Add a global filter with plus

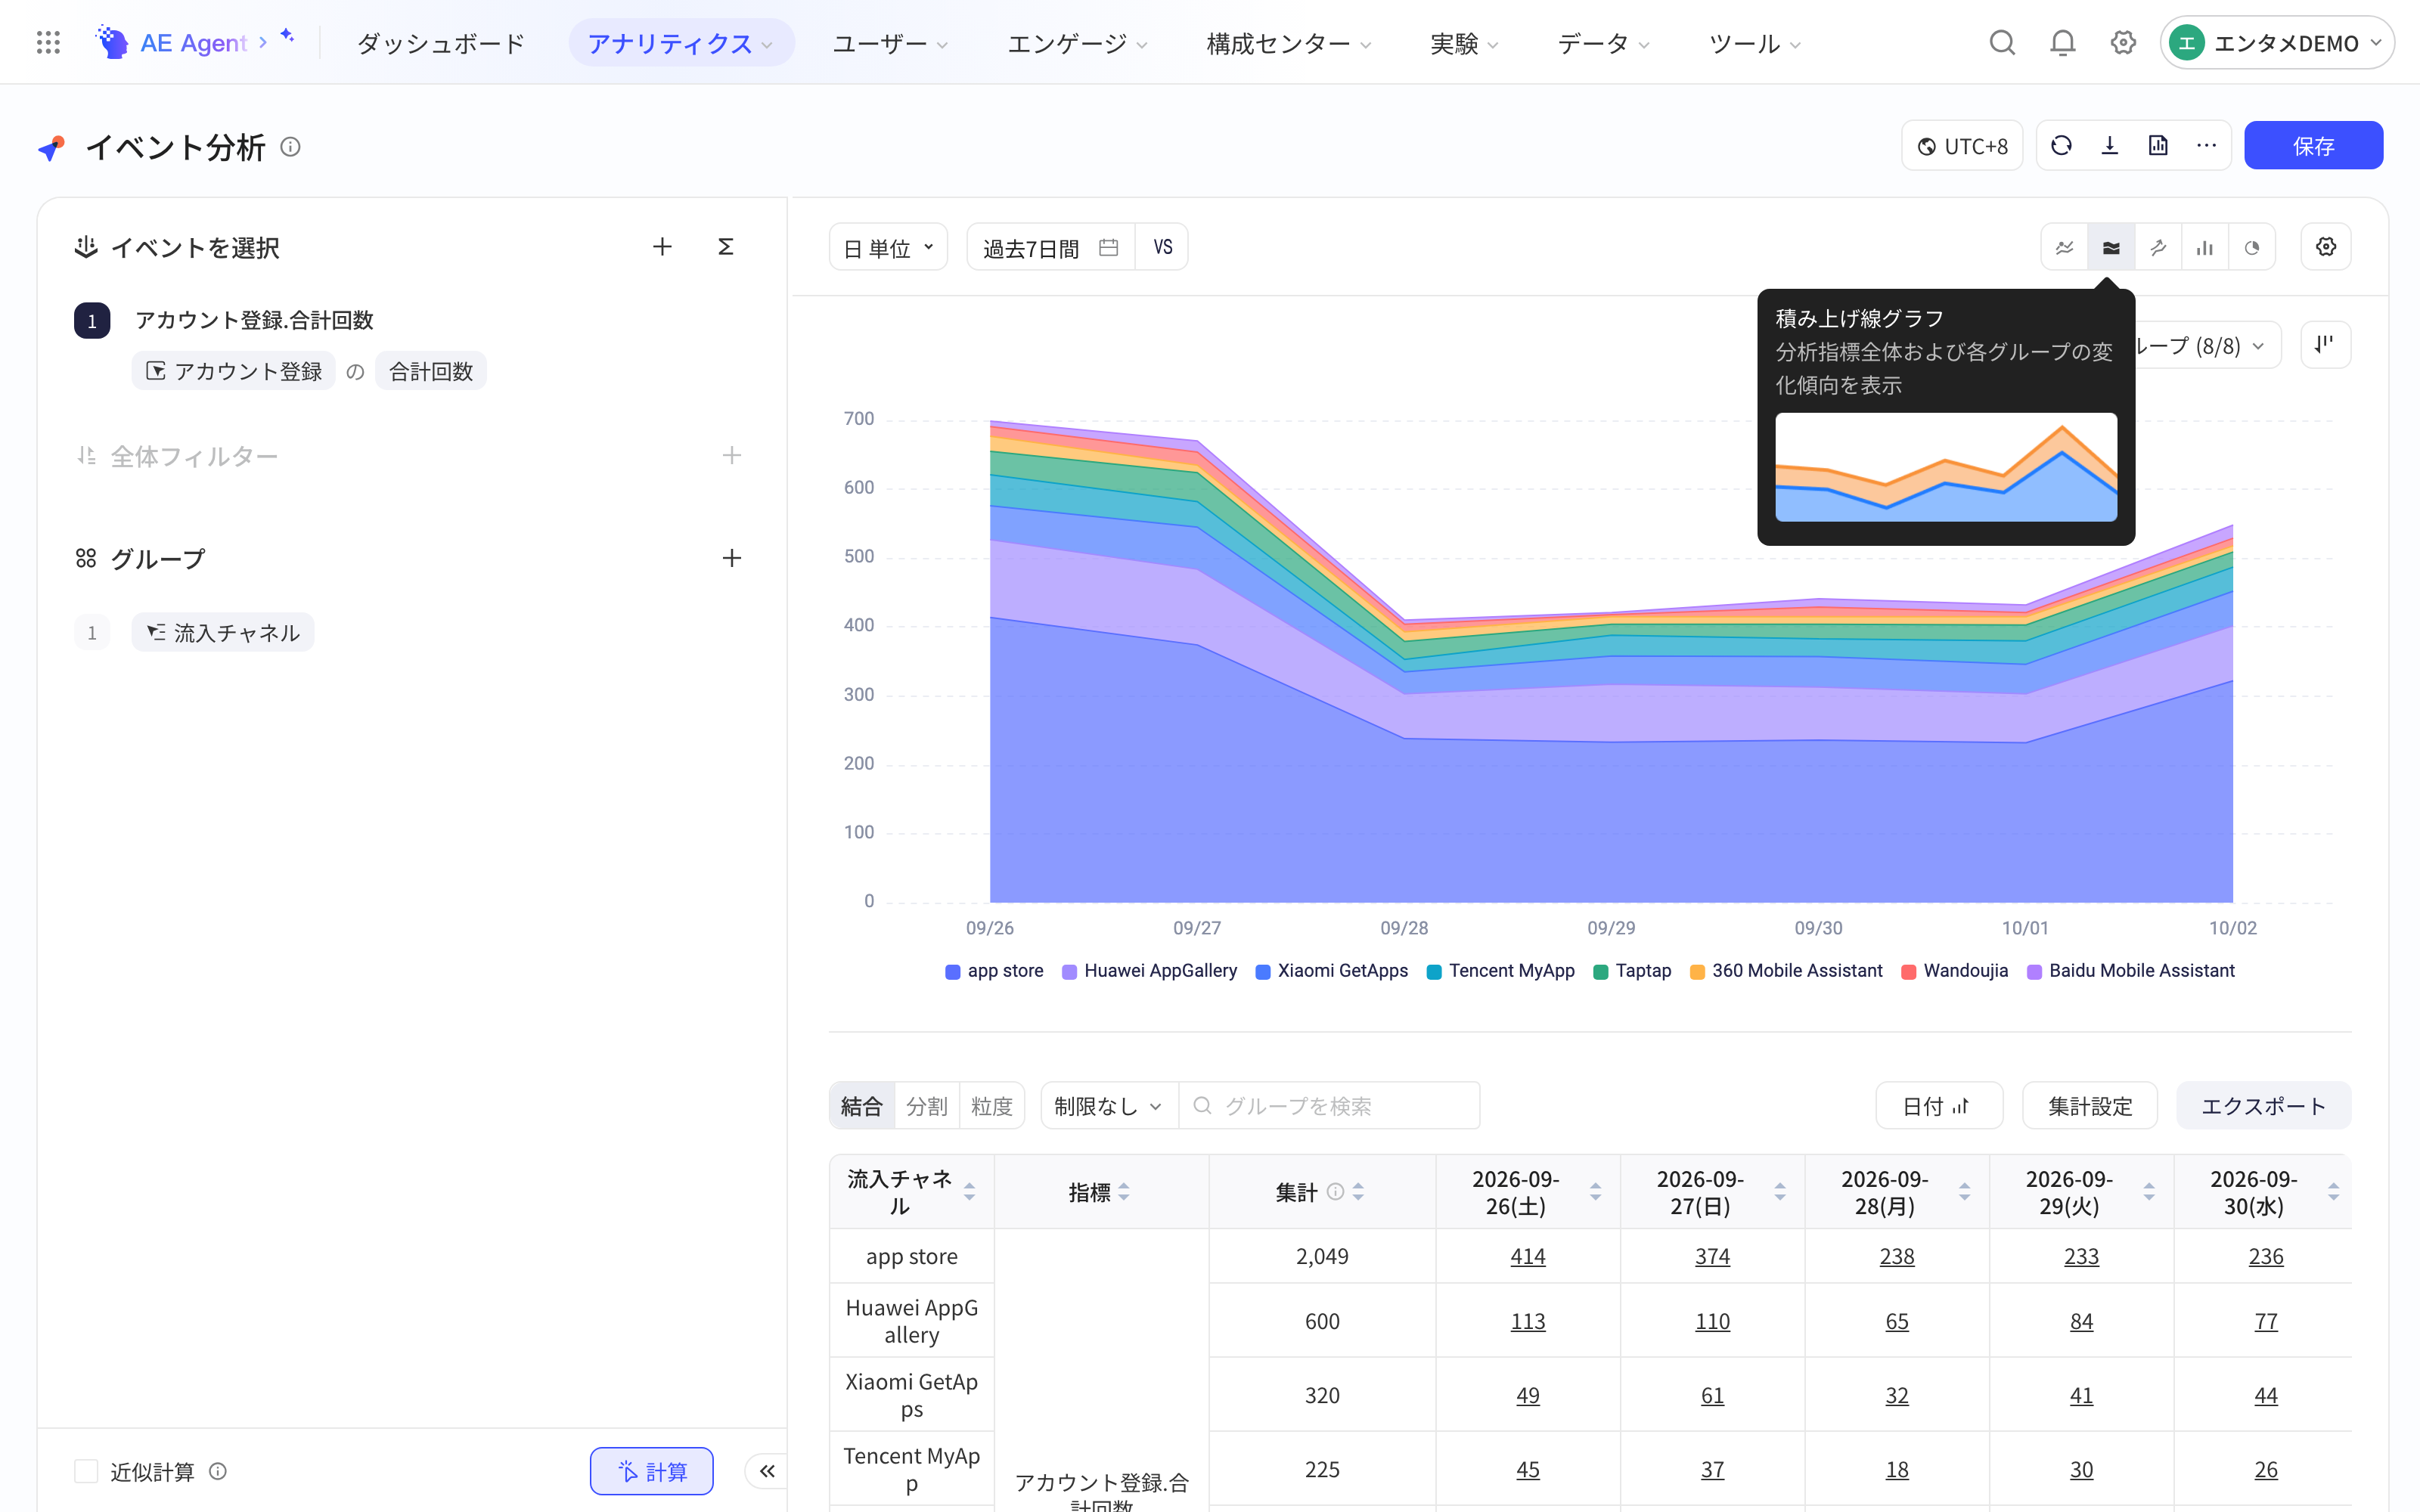732,455
